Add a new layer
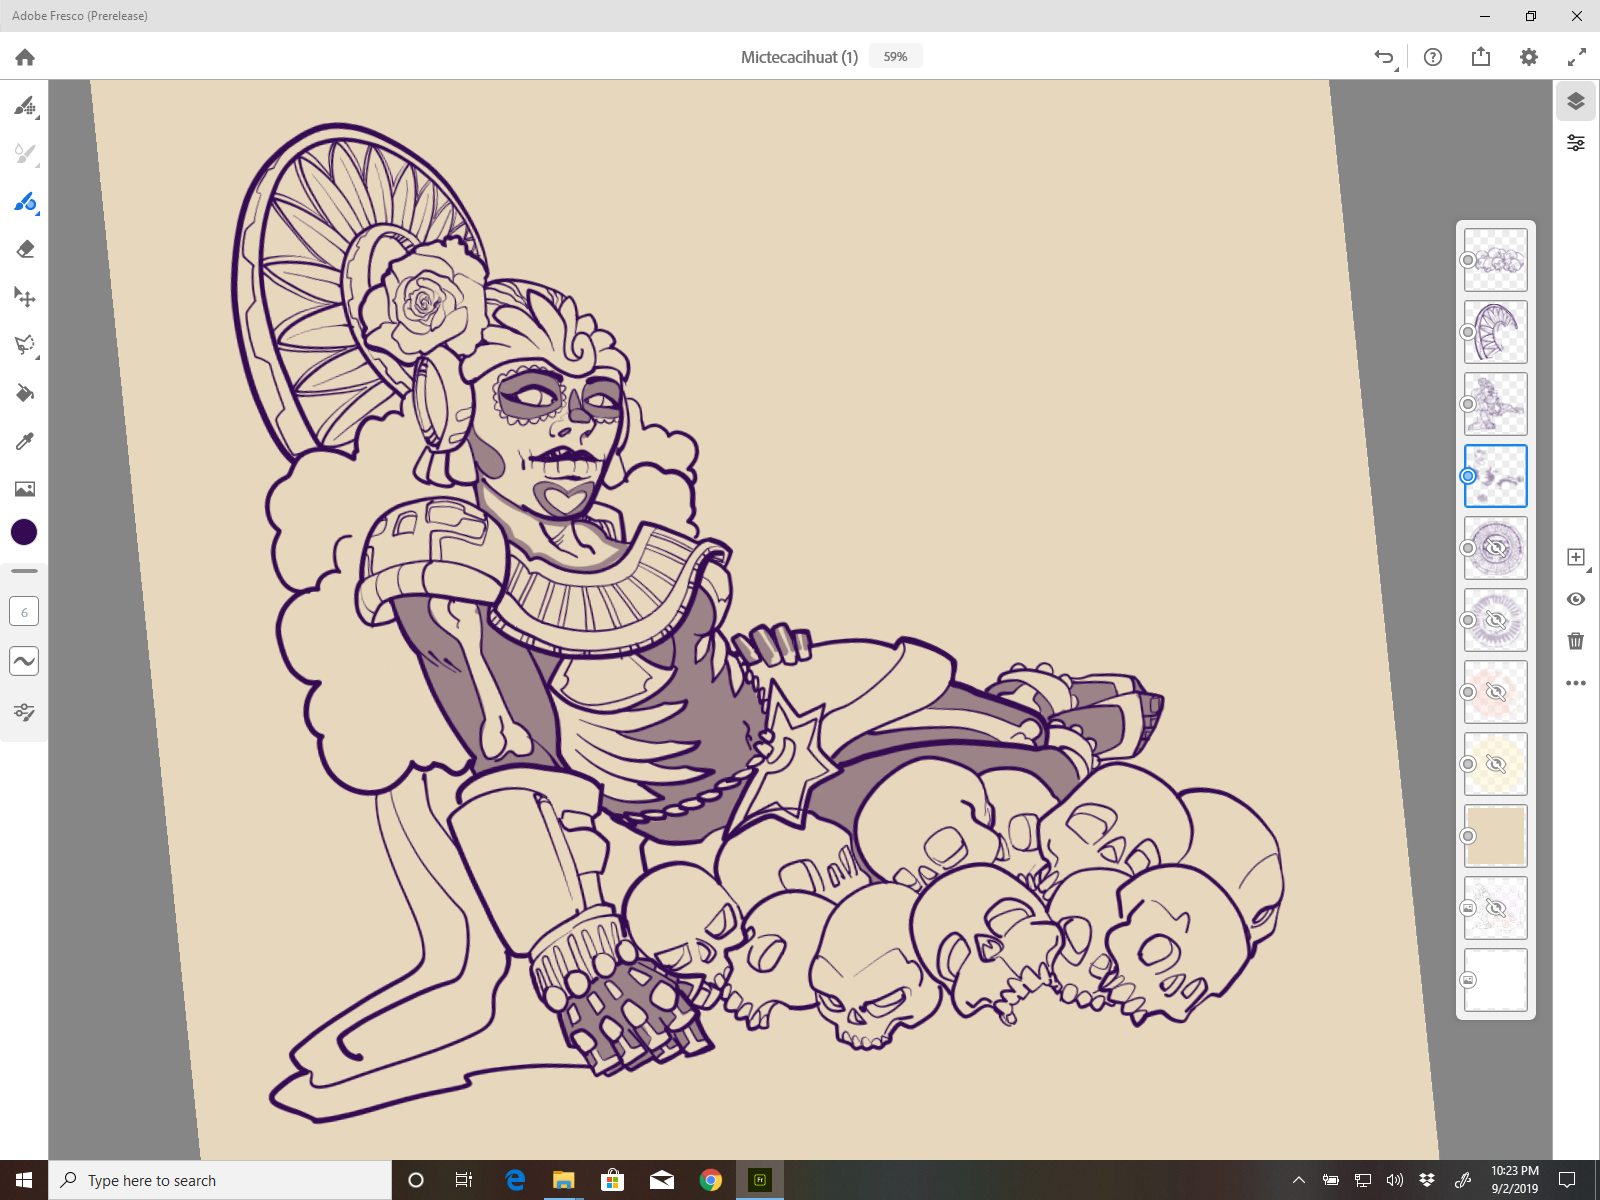Screen dimensions: 1600x1200 pyautogui.click(x=1576, y=557)
